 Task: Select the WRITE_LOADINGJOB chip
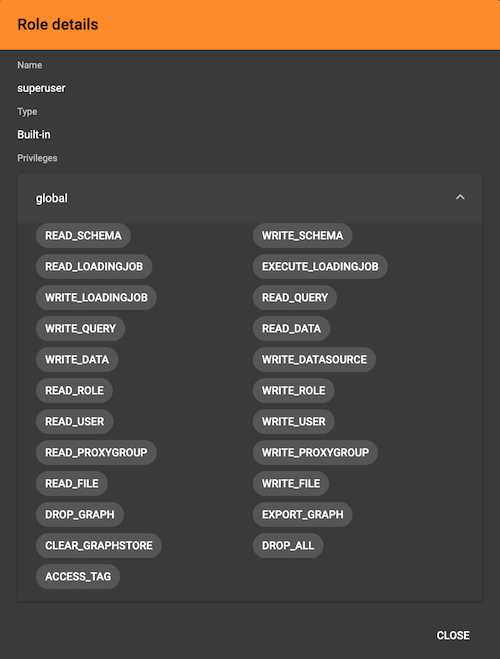tap(96, 298)
